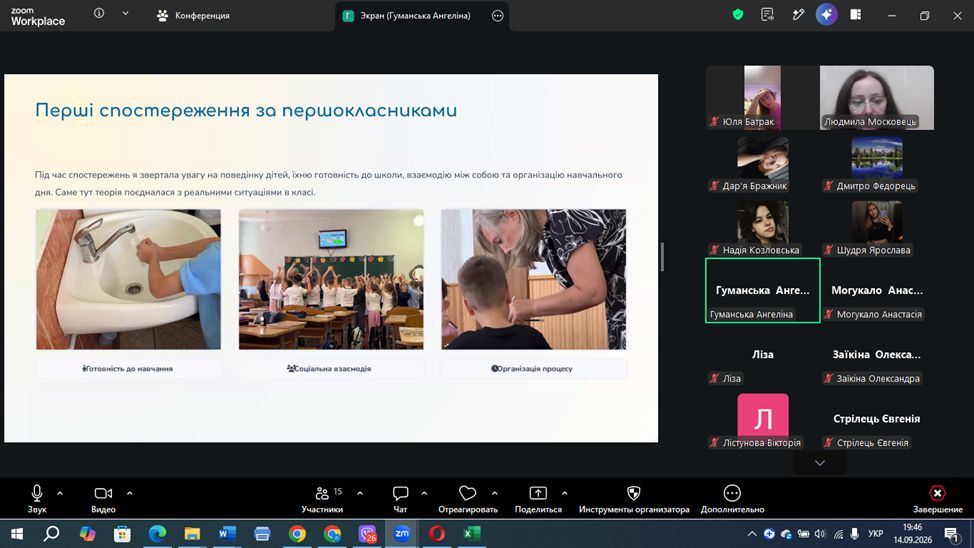Expand more participants chevron below gallery
This screenshot has height=548, width=974.
click(x=820, y=463)
